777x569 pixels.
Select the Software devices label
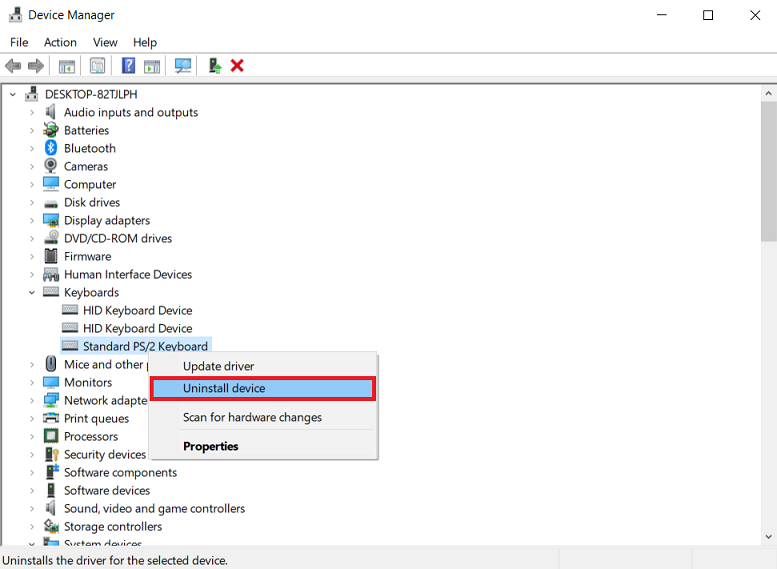(107, 491)
